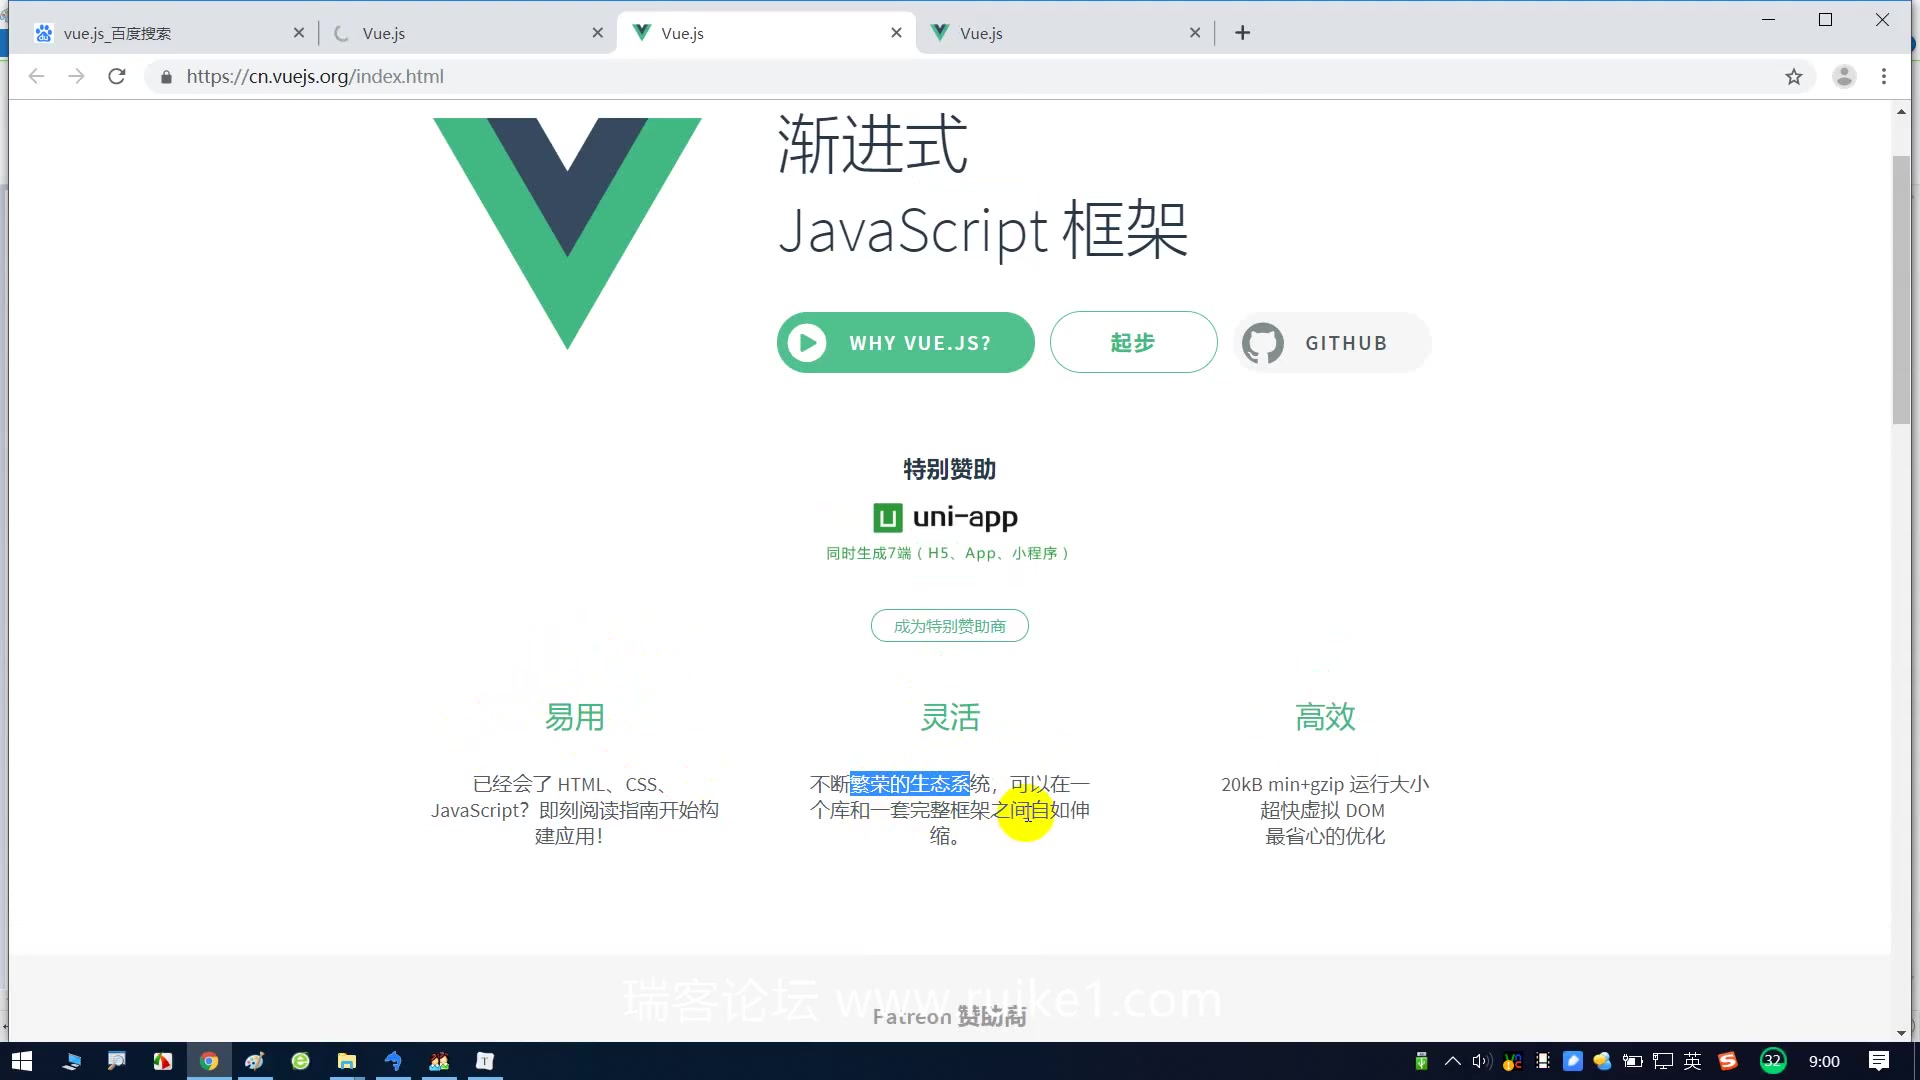Click the vertical scrollbar thumb
Viewport: 1920px width, 1080px height.
point(1901,290)
